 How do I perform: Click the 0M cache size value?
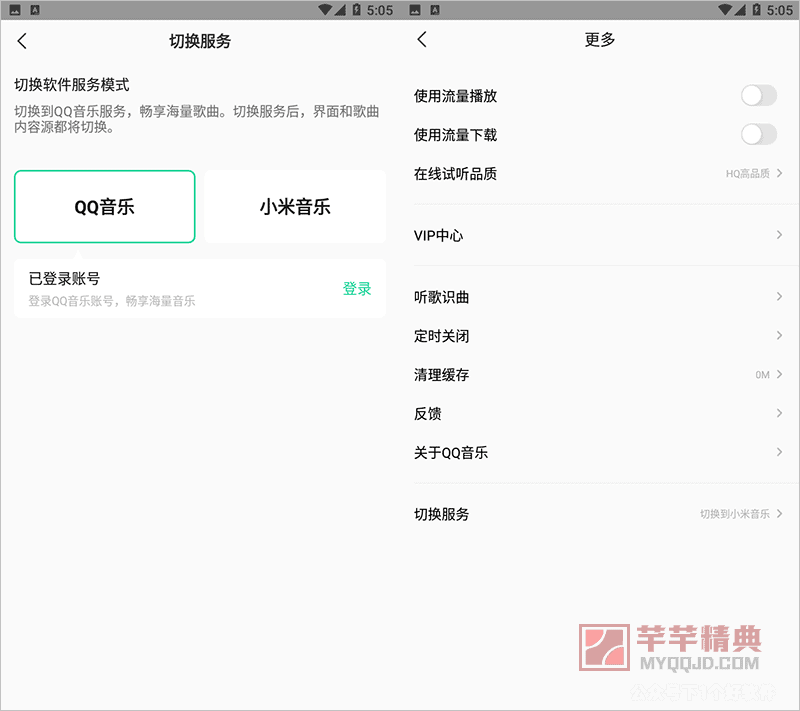[x=762, y=375]
